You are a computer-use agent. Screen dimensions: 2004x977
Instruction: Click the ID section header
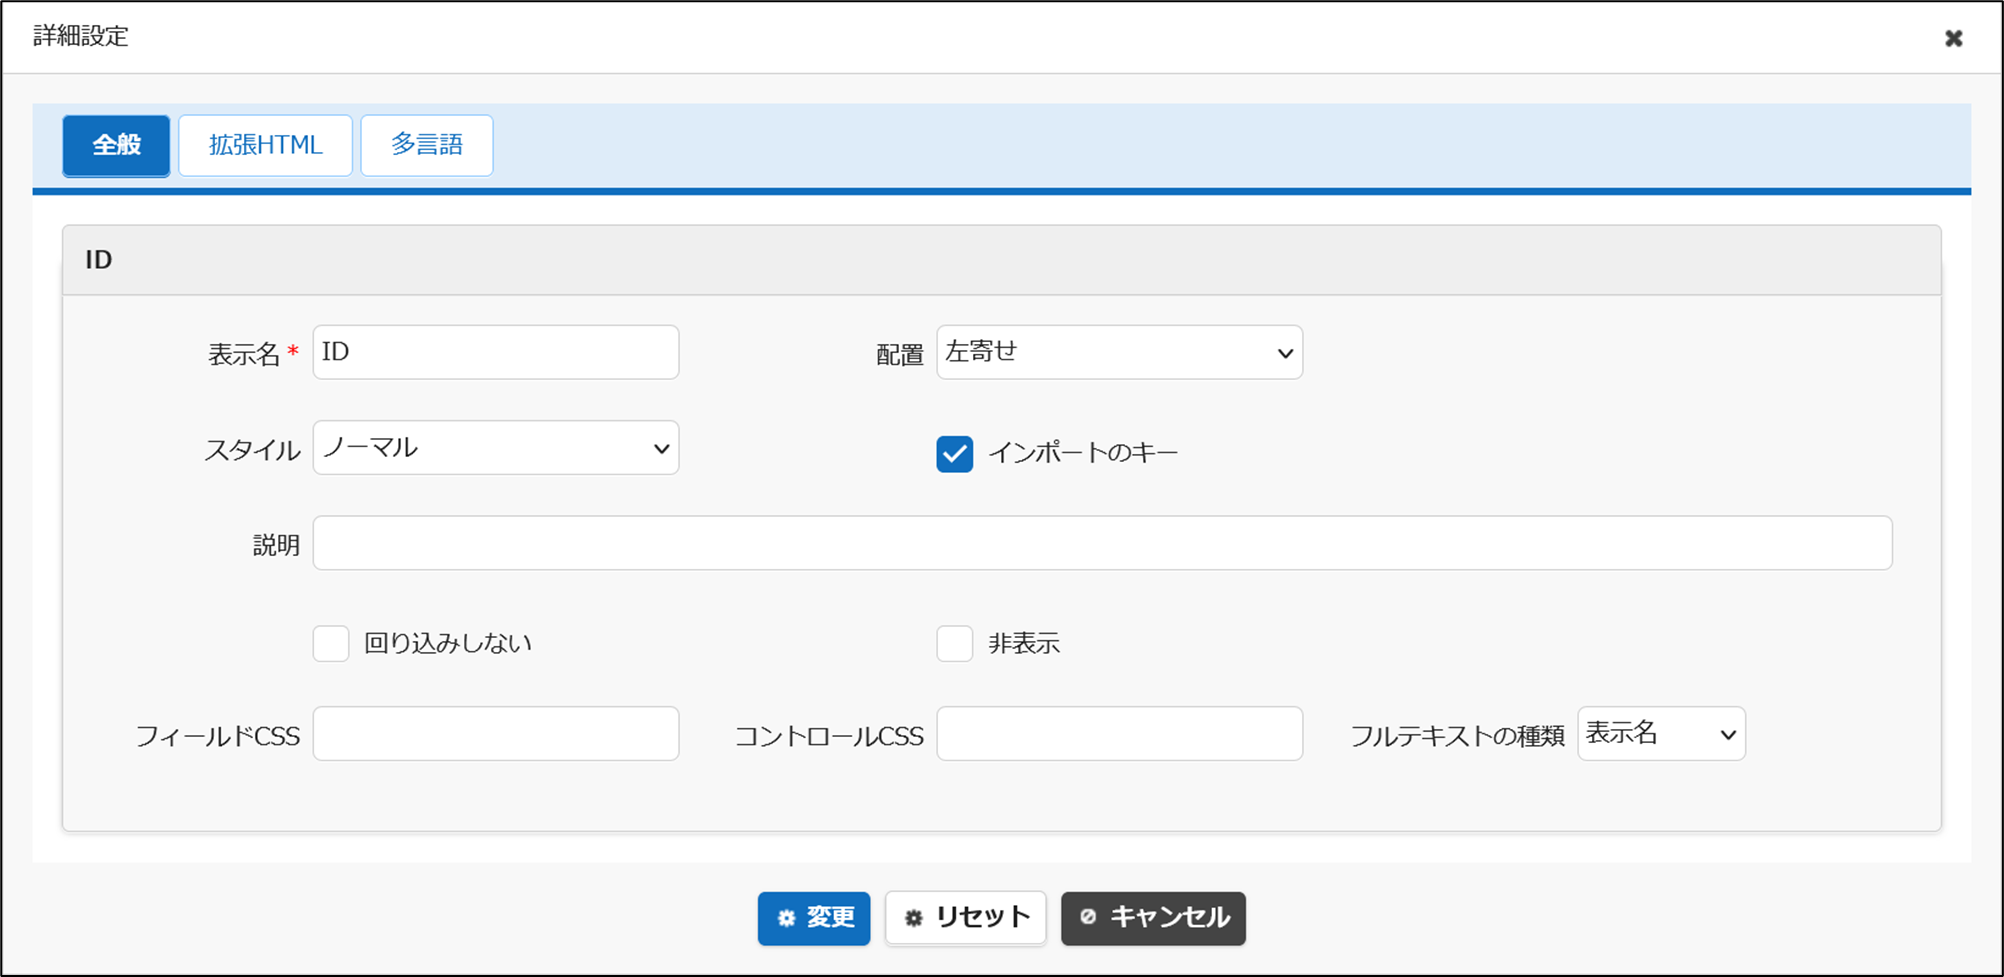click(x=99, y=260)
